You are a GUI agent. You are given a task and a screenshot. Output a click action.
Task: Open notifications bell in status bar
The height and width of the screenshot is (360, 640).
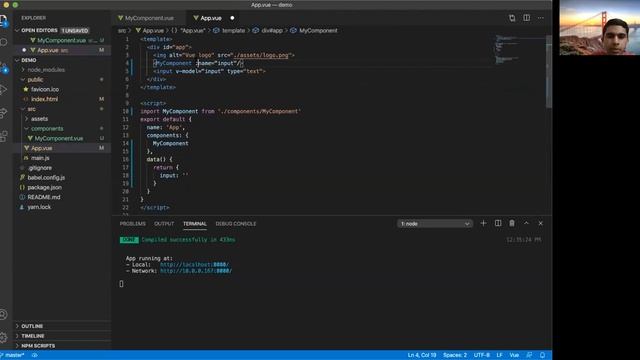pos(542,355)
